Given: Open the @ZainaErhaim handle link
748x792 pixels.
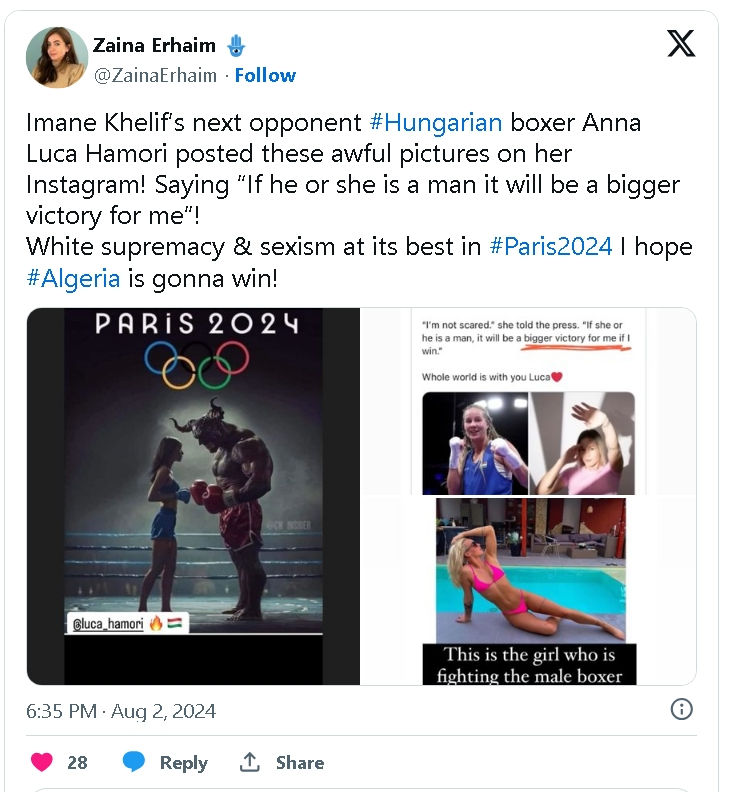Looking at the screenshot, I should click(x=155, y=75).
